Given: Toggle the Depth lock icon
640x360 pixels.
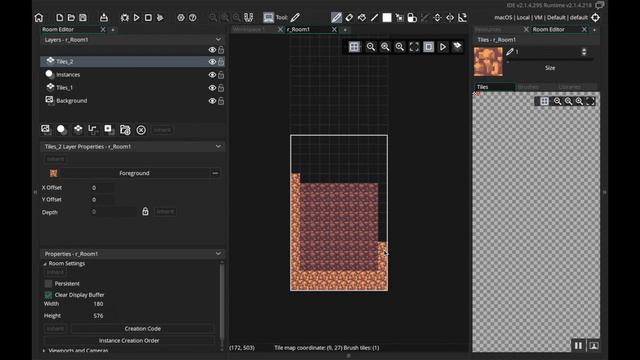Looking at the screenshot, I should coord(145,211).
